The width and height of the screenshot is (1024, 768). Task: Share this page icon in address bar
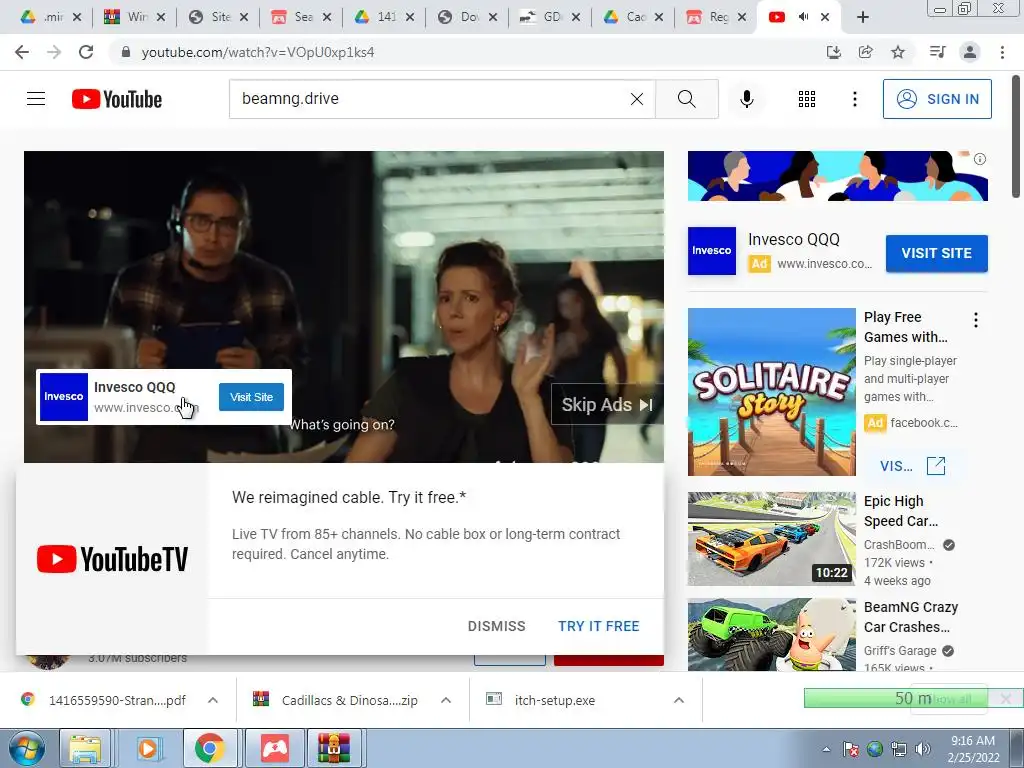click(x=865, y=52)
